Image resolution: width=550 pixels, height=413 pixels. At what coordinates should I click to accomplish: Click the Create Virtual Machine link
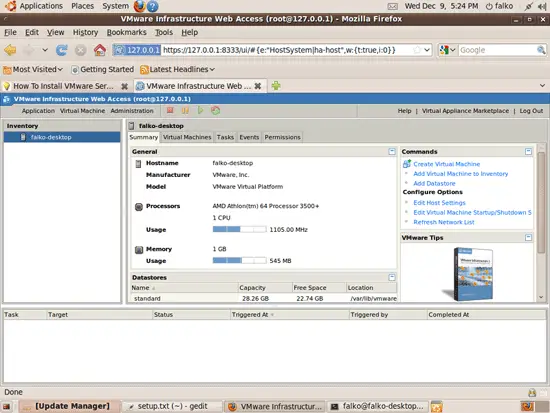[447, 164]
